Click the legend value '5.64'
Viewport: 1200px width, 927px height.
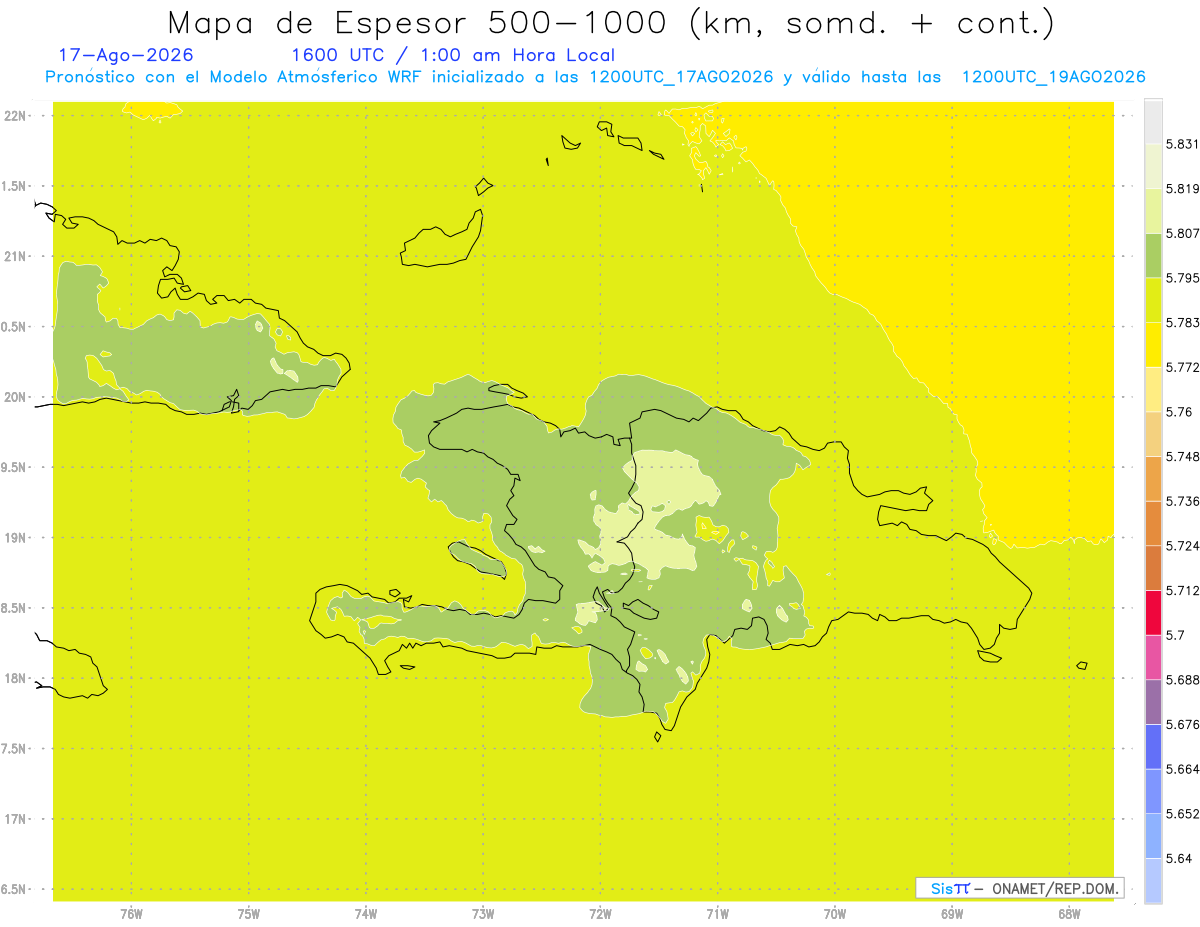1179,858
